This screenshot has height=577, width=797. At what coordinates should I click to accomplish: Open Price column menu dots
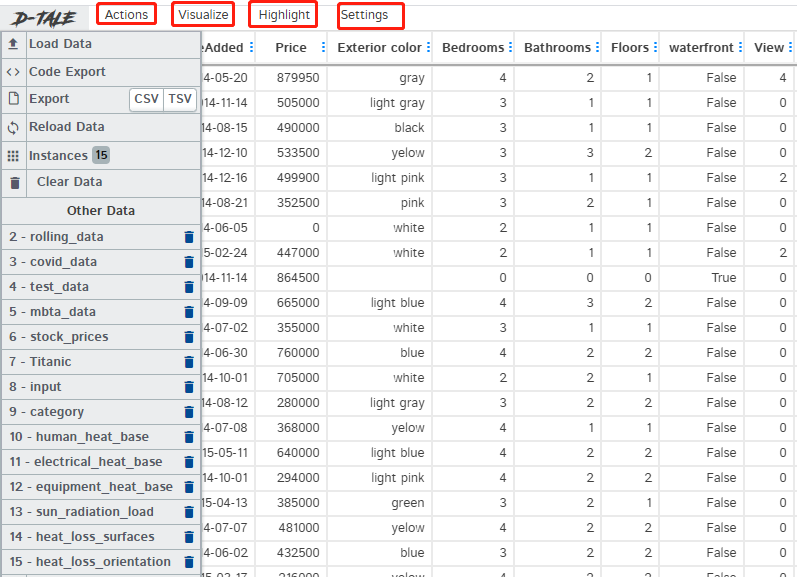point(323,47)
